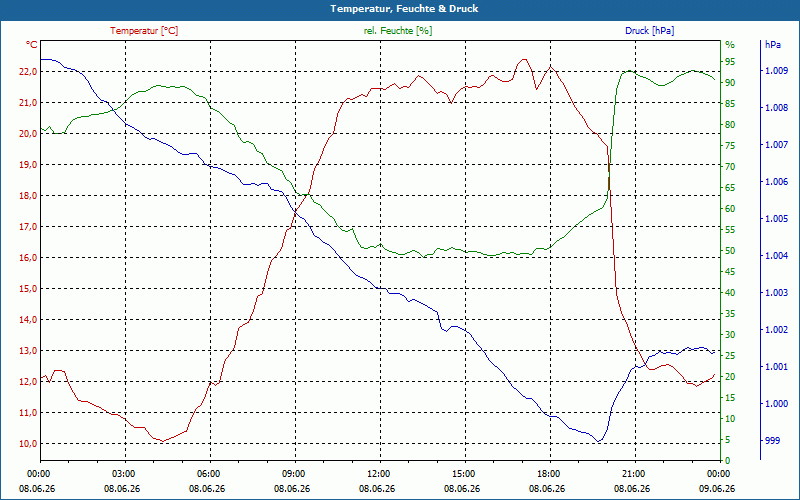Click the '1.004' pressure axis value
800x500 pixels.
tap(776, 256)
